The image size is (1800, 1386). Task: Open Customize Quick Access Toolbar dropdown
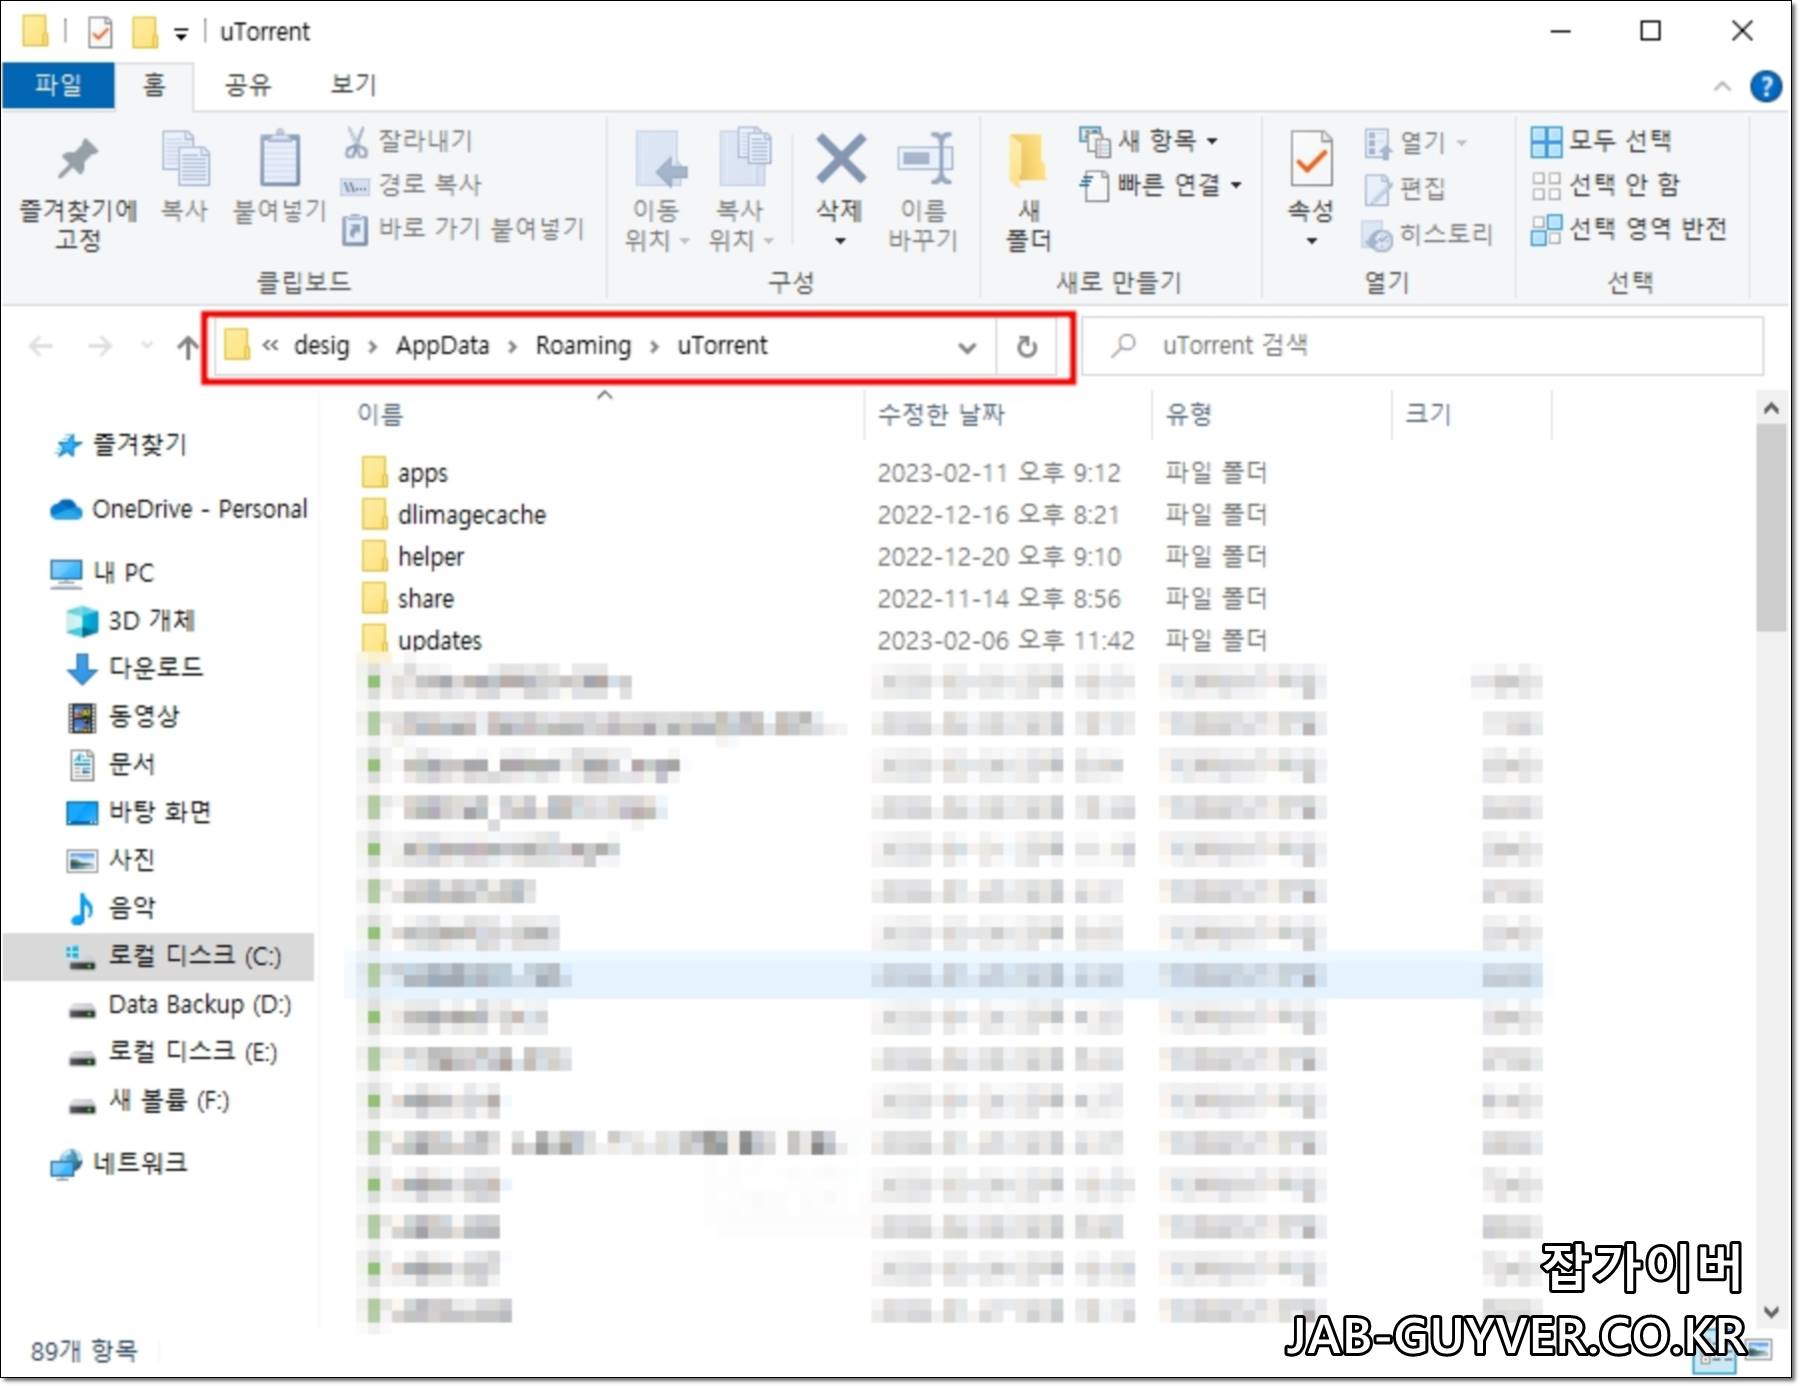[x=181, y=34]
